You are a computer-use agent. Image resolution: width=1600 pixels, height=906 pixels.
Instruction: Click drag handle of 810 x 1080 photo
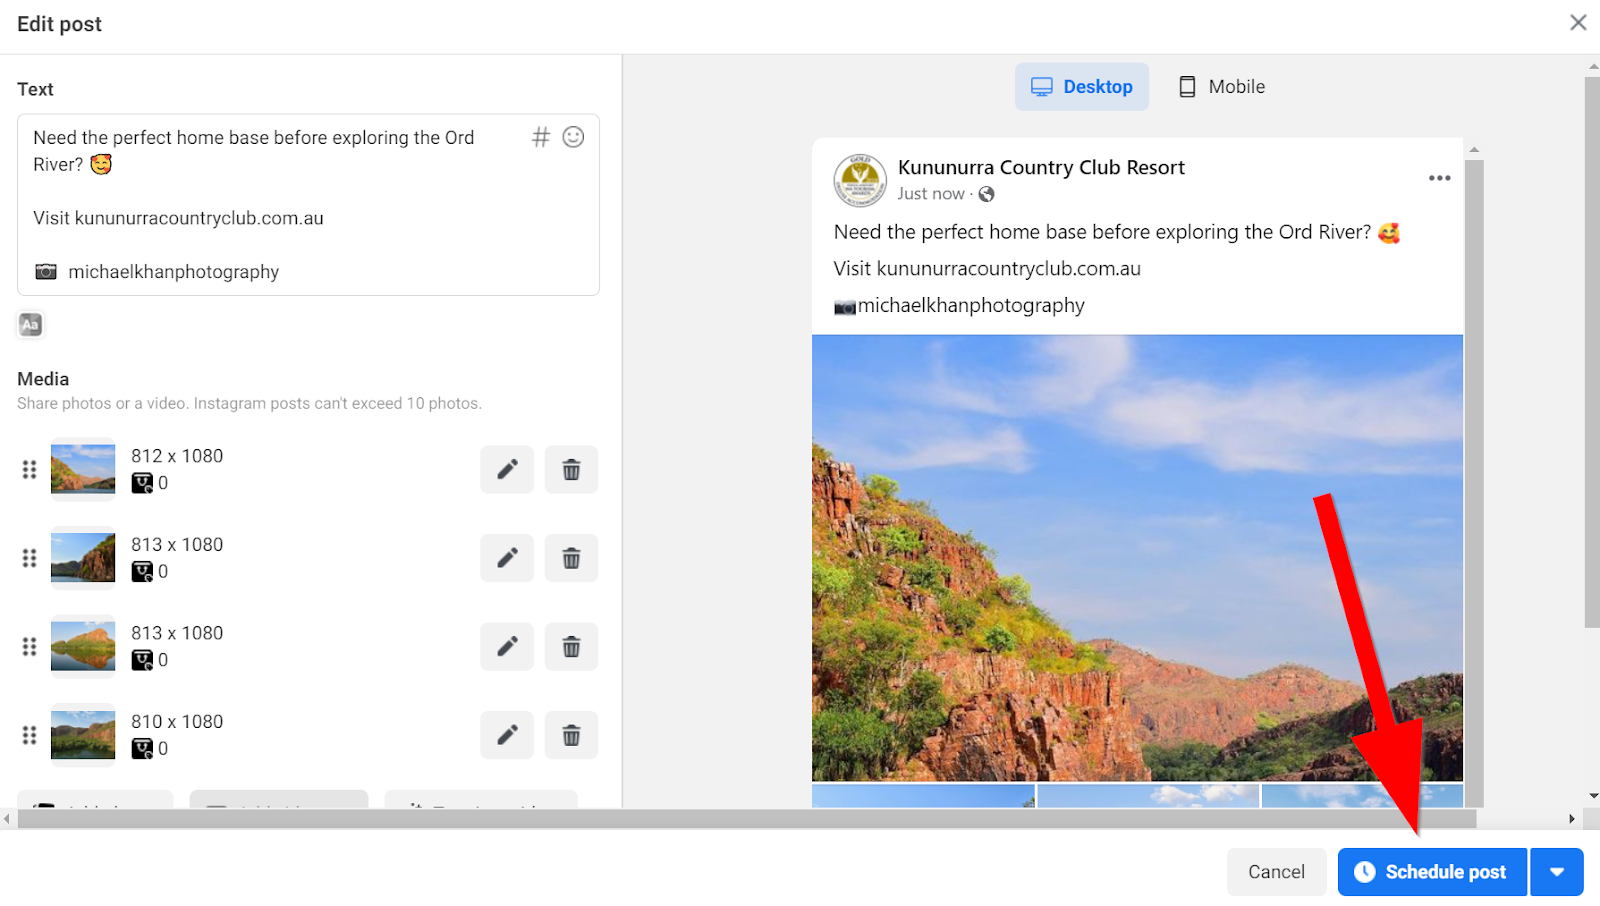coord(29,735)
